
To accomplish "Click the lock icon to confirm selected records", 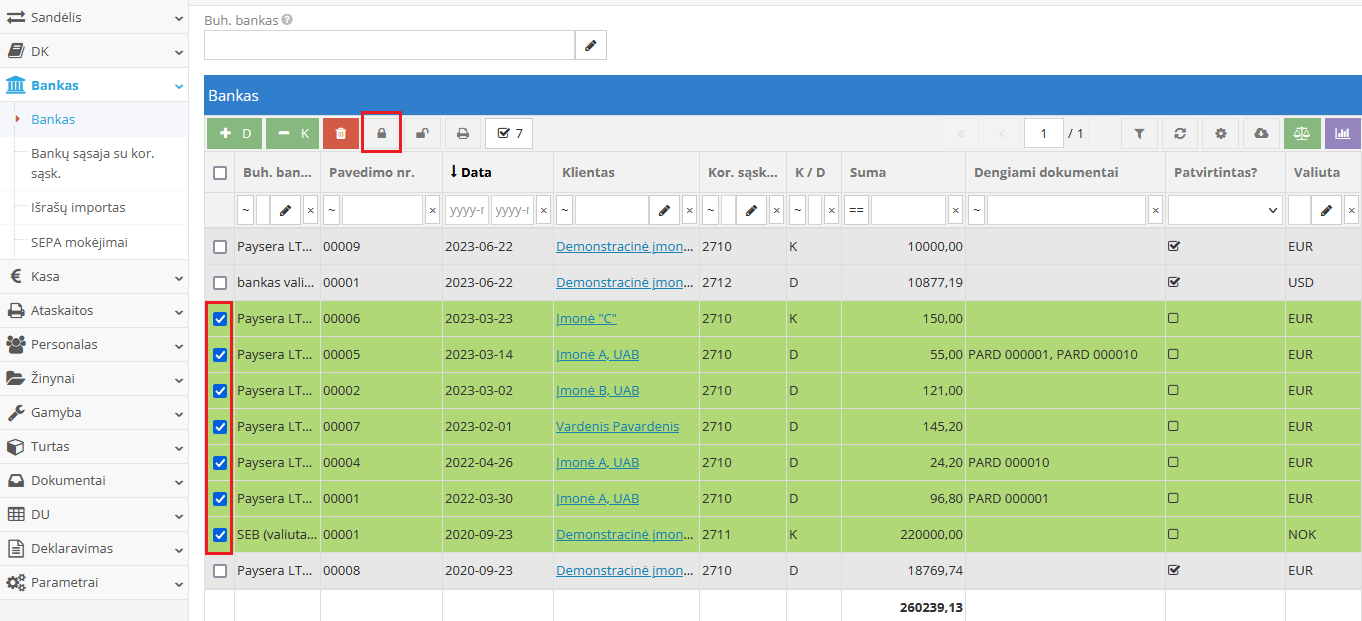I will (381, 133).
